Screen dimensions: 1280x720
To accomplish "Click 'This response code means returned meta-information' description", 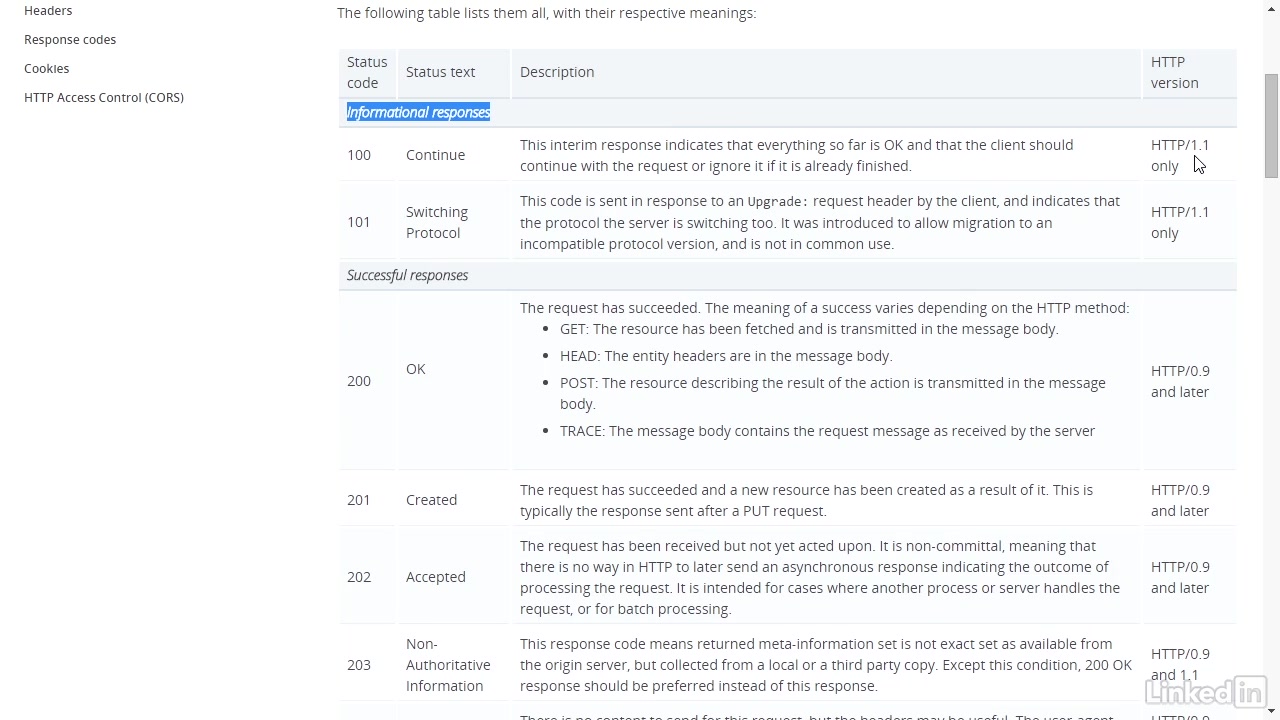I will click(x=826, y=665).
